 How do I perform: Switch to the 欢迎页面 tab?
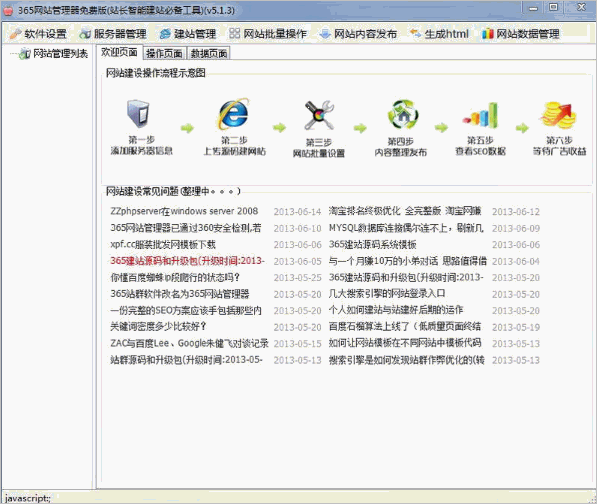click(x=119, y=53)
